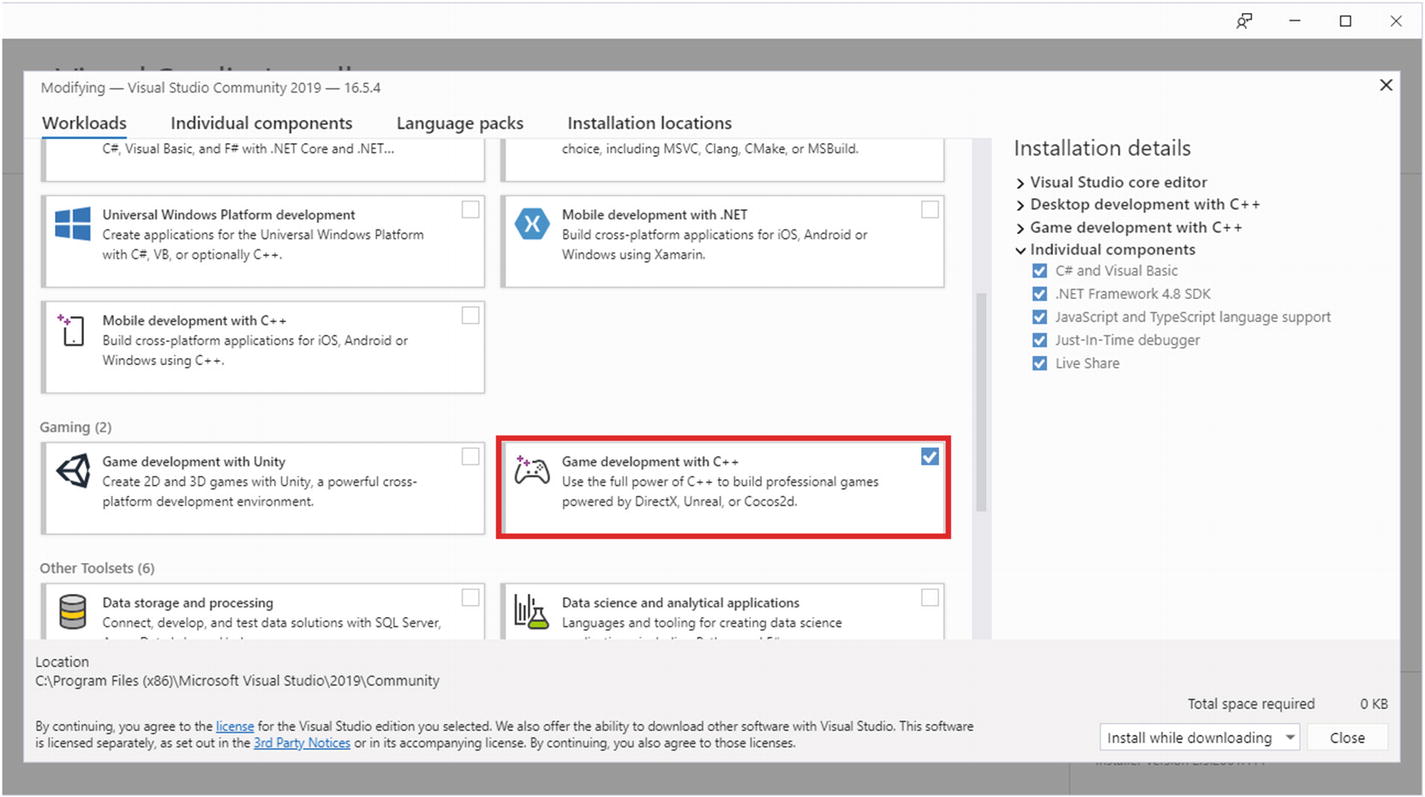Uncheck Game development with C++ workload
The width and height of the screenshot is (1425, 797).
click(x=930, y=457)
